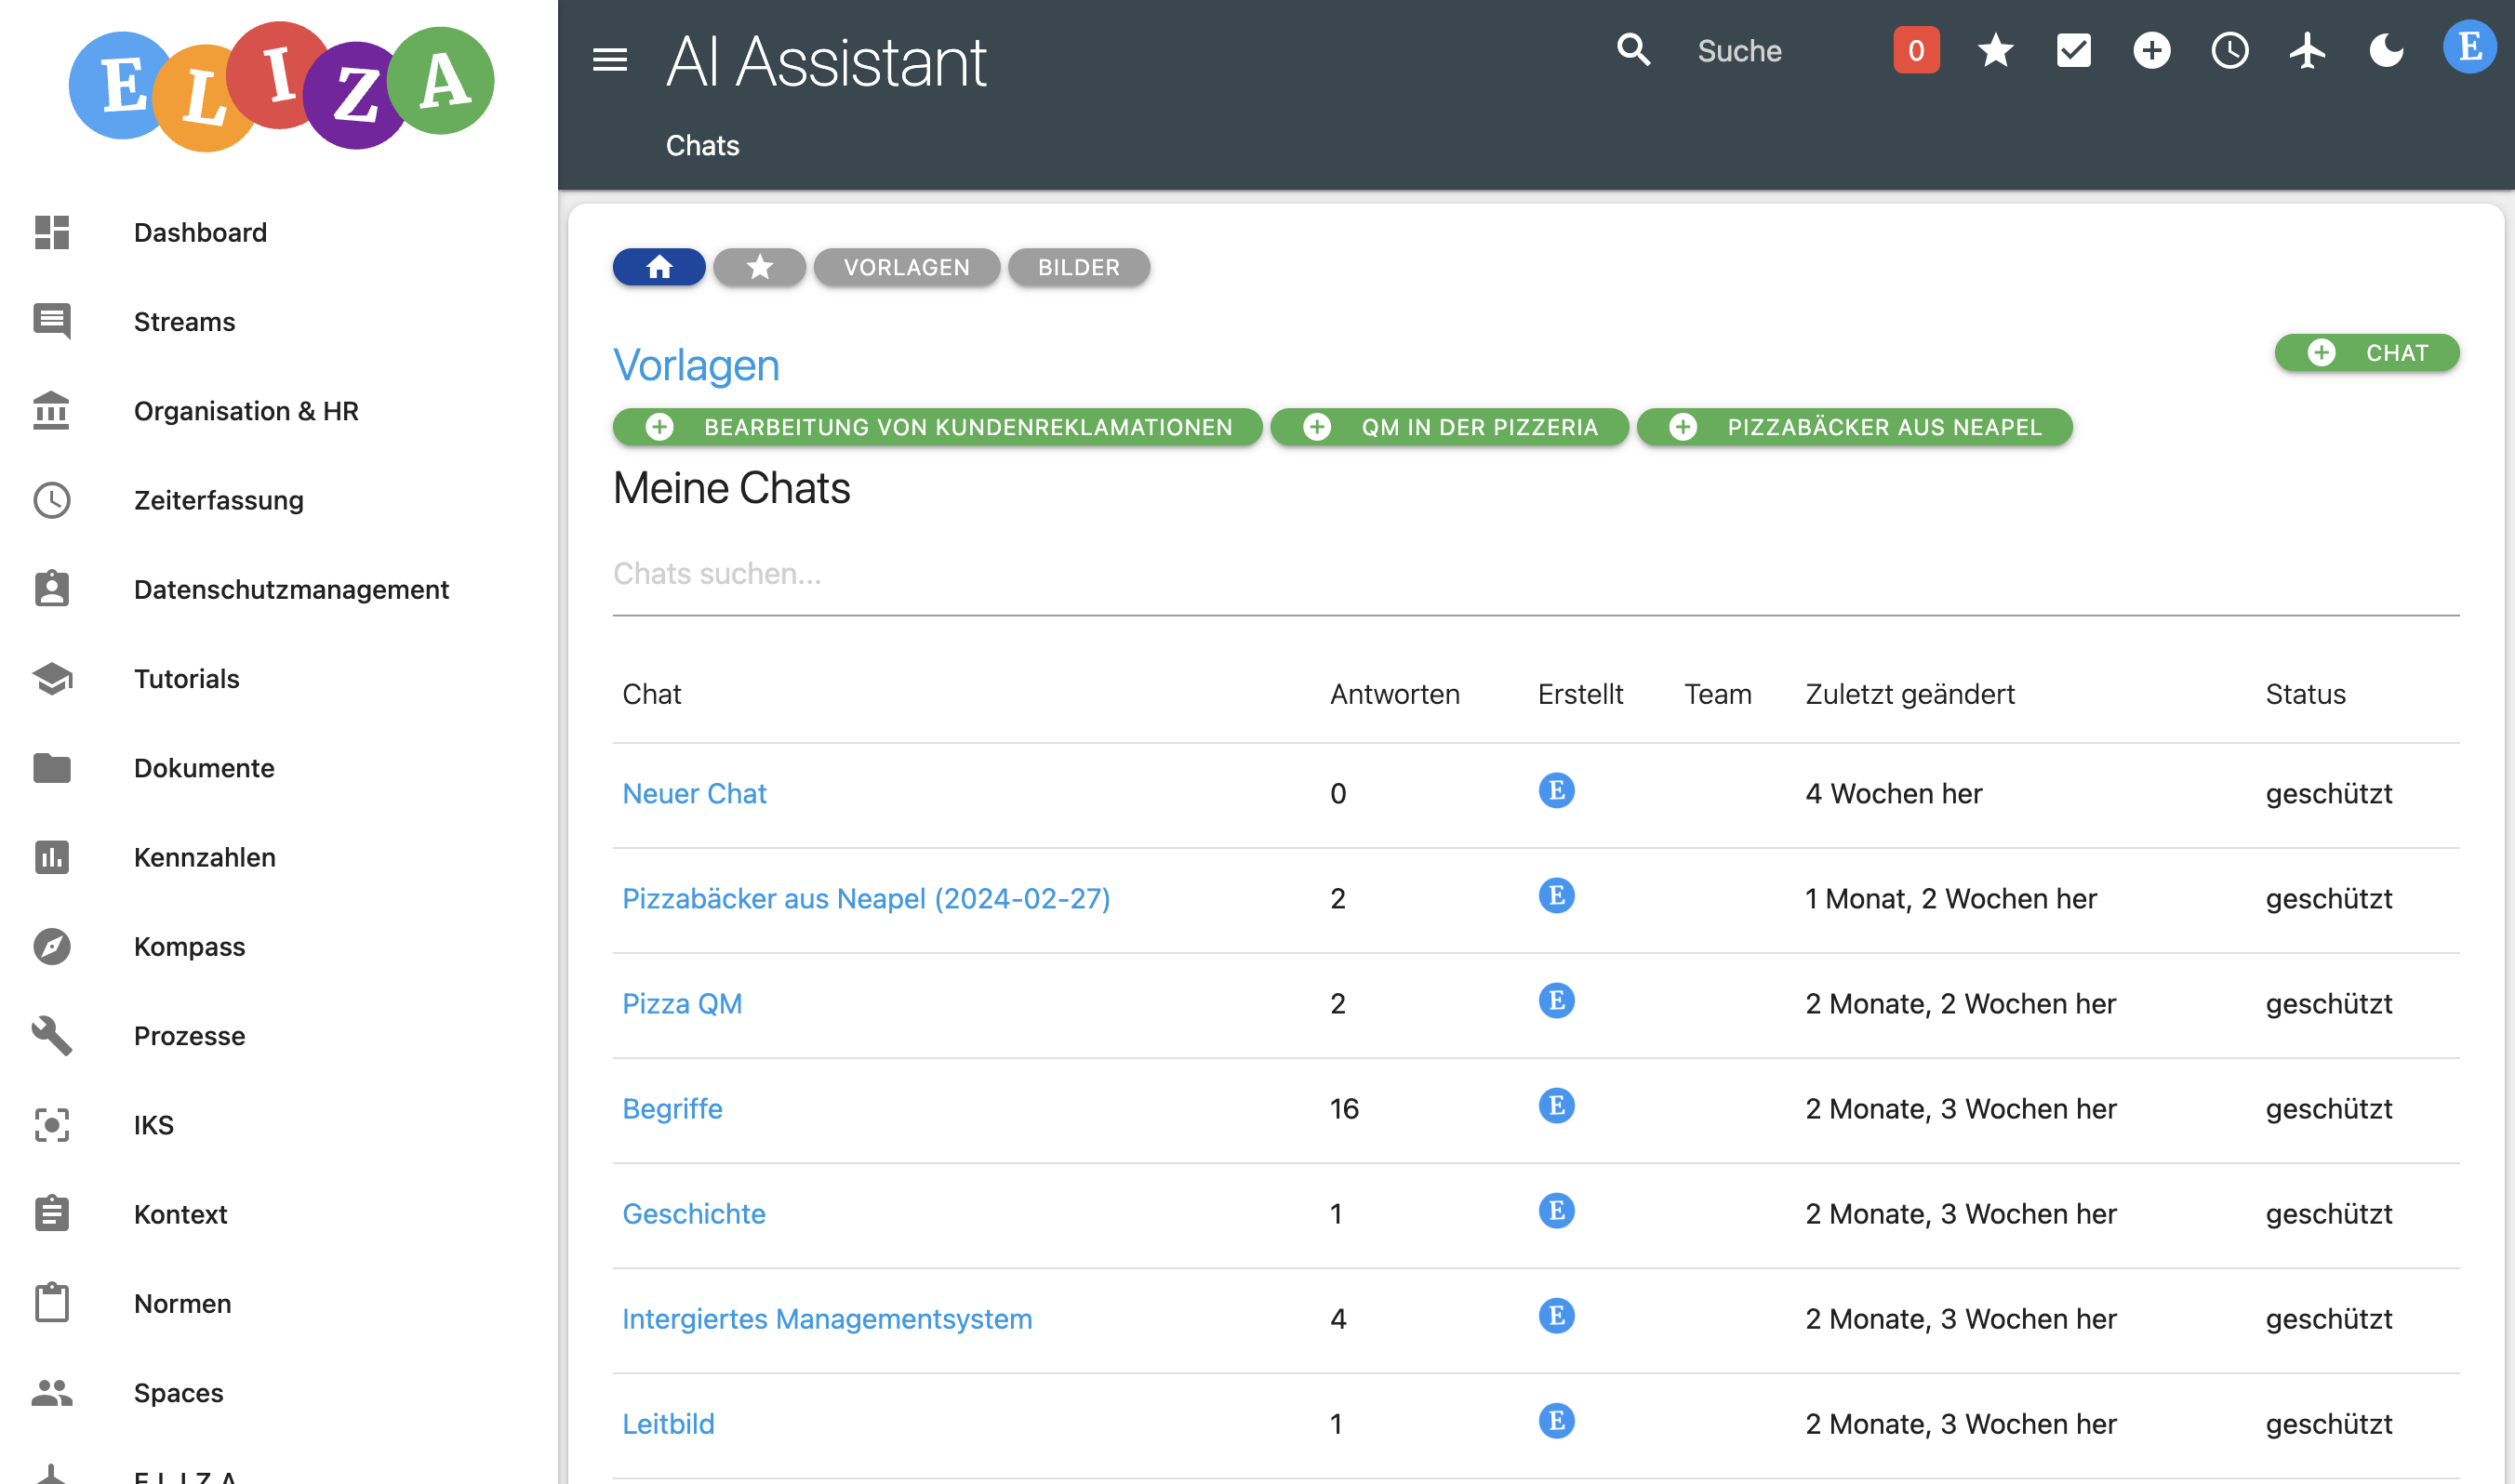Click '16' answers count in Begriffe row
Viewport: 2515px width, 1484px height.
(x=1344, y=1108)
